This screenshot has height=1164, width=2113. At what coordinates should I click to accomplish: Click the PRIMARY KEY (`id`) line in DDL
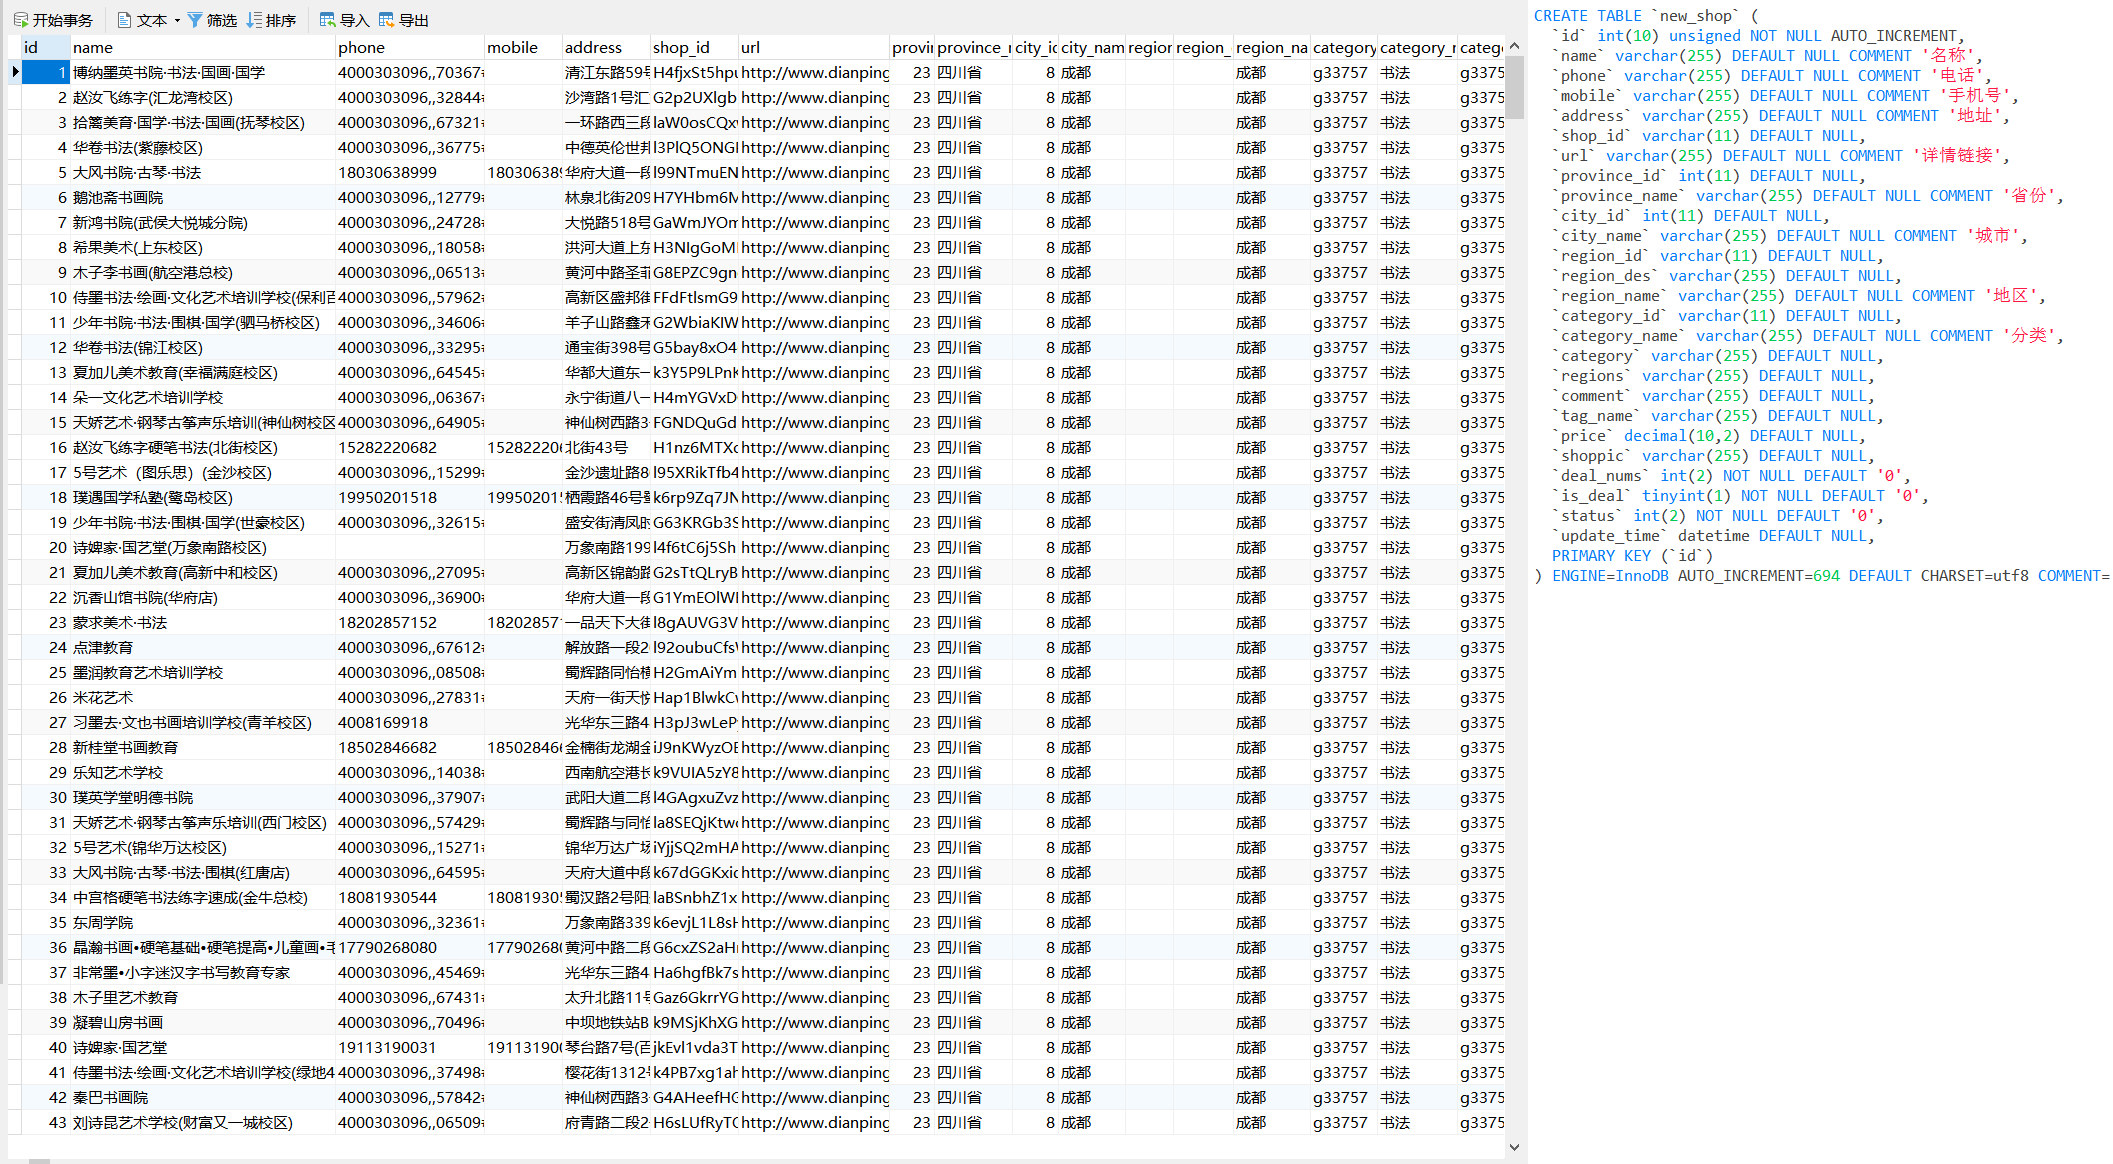[x=1633, y=556]
